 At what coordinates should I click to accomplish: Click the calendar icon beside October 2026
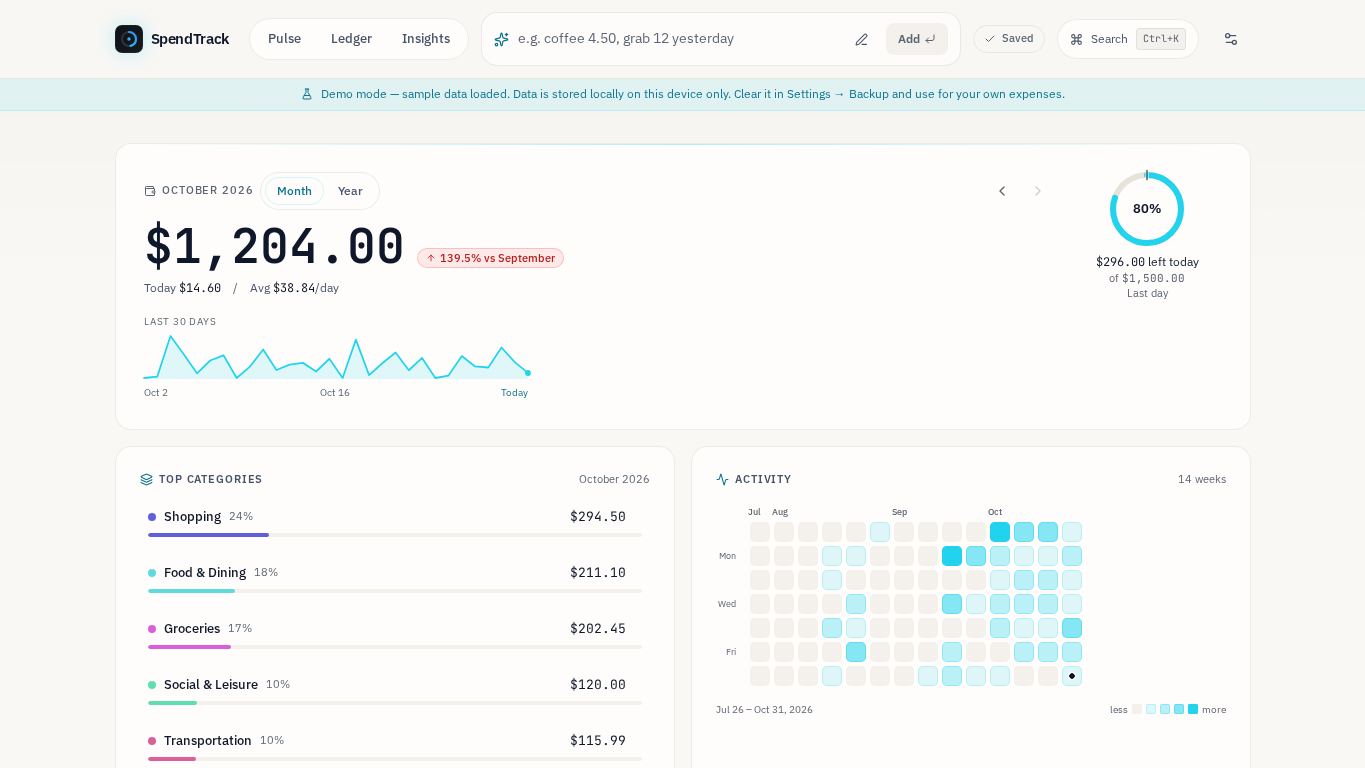click(150, 191)
